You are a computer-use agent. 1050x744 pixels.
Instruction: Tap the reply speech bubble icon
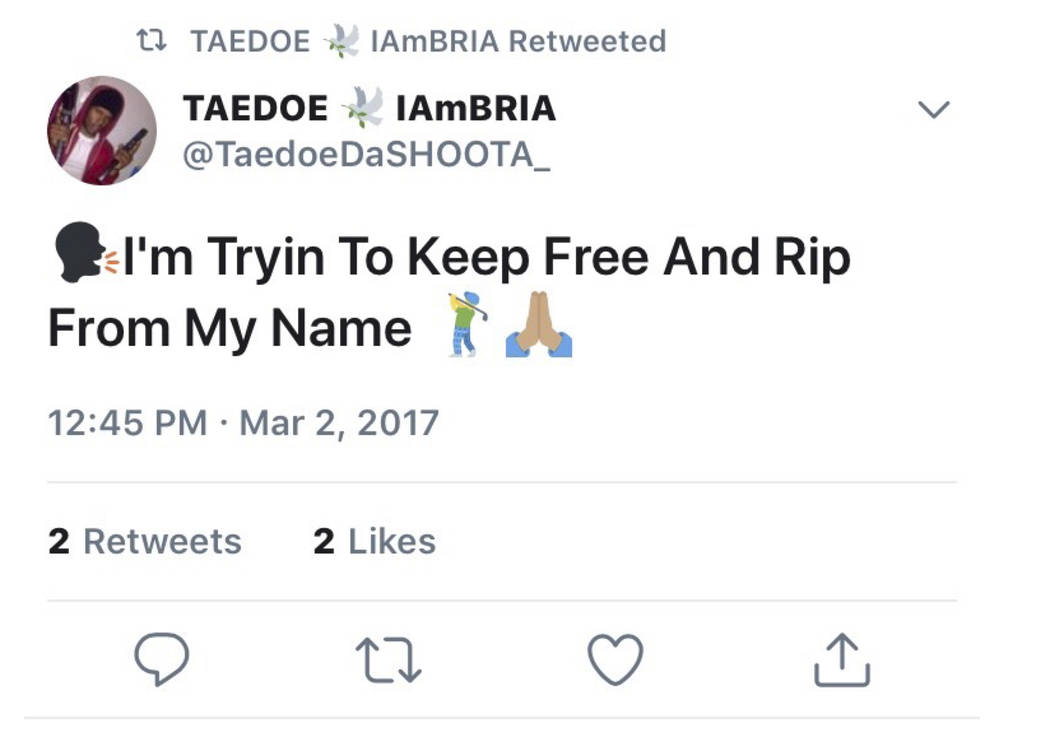(x=161, y=659)
